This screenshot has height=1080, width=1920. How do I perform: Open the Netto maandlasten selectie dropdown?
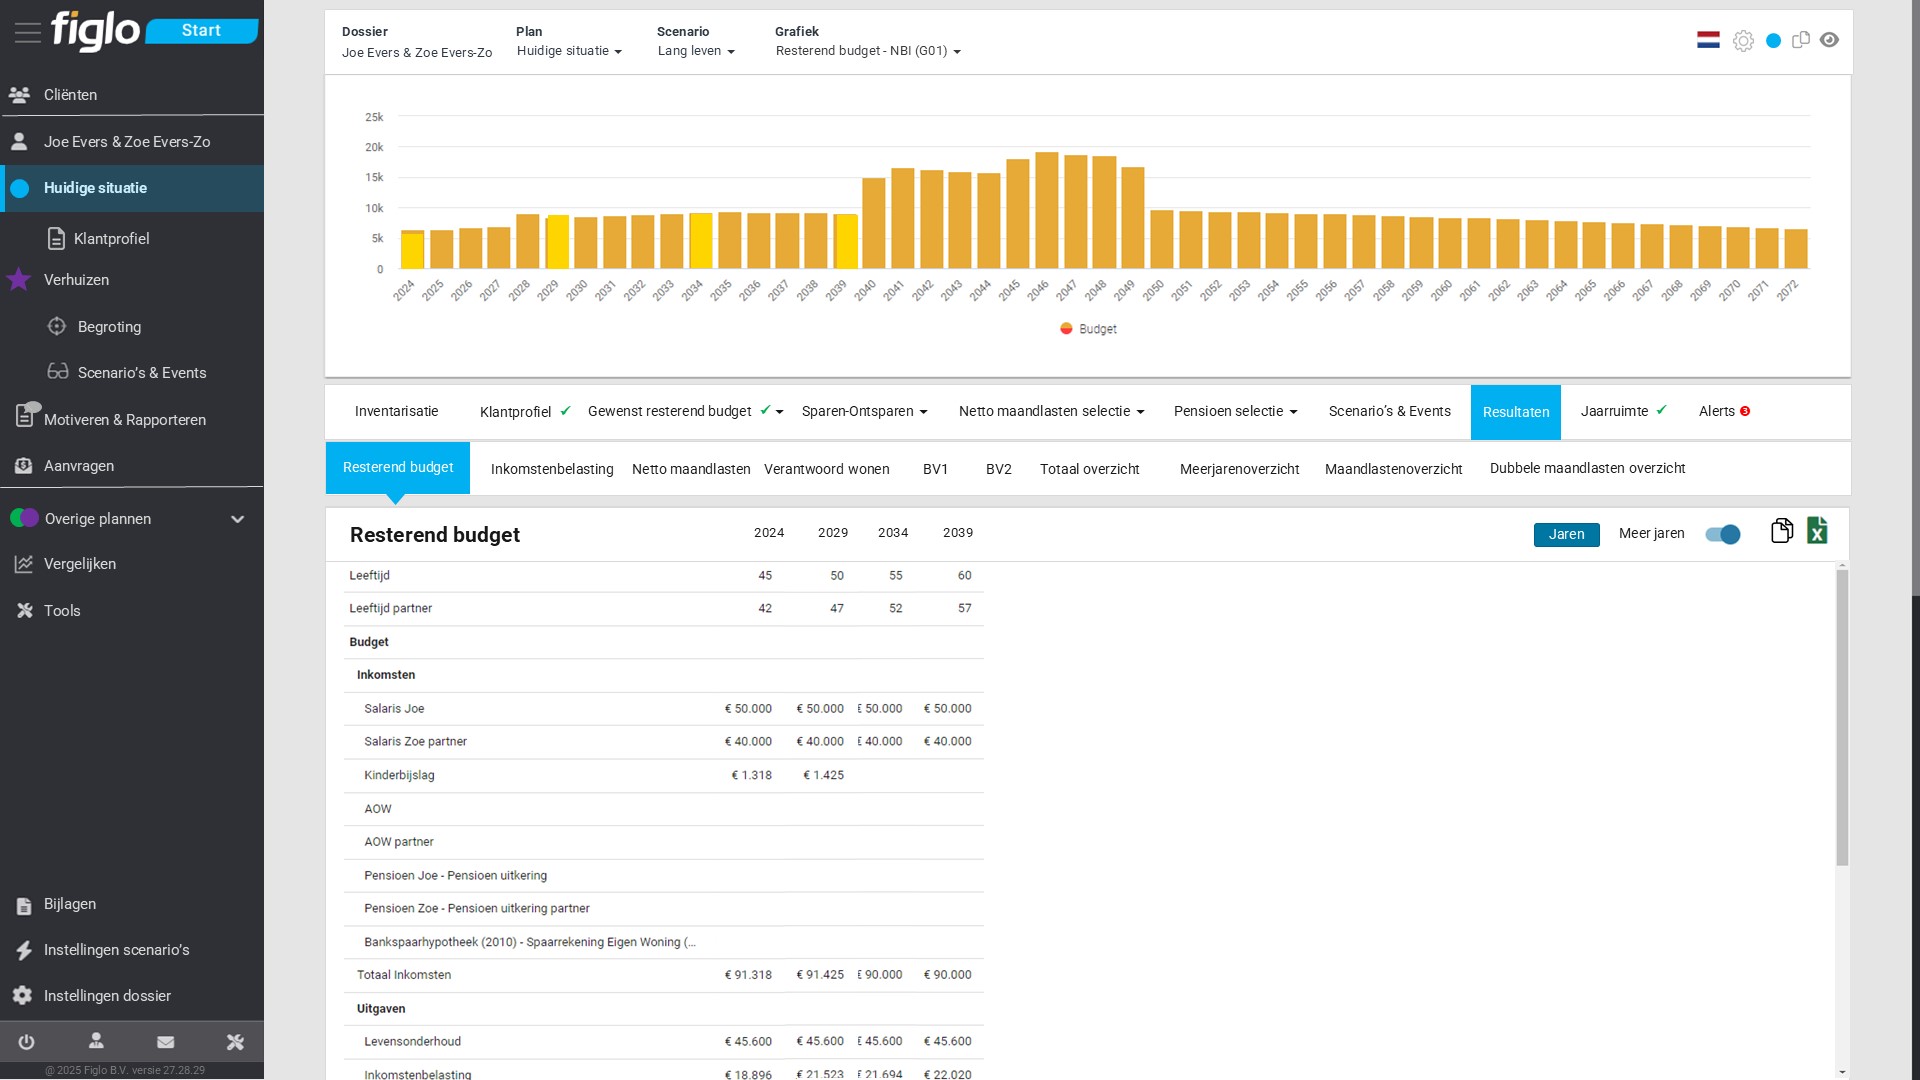click(1051, 411)
